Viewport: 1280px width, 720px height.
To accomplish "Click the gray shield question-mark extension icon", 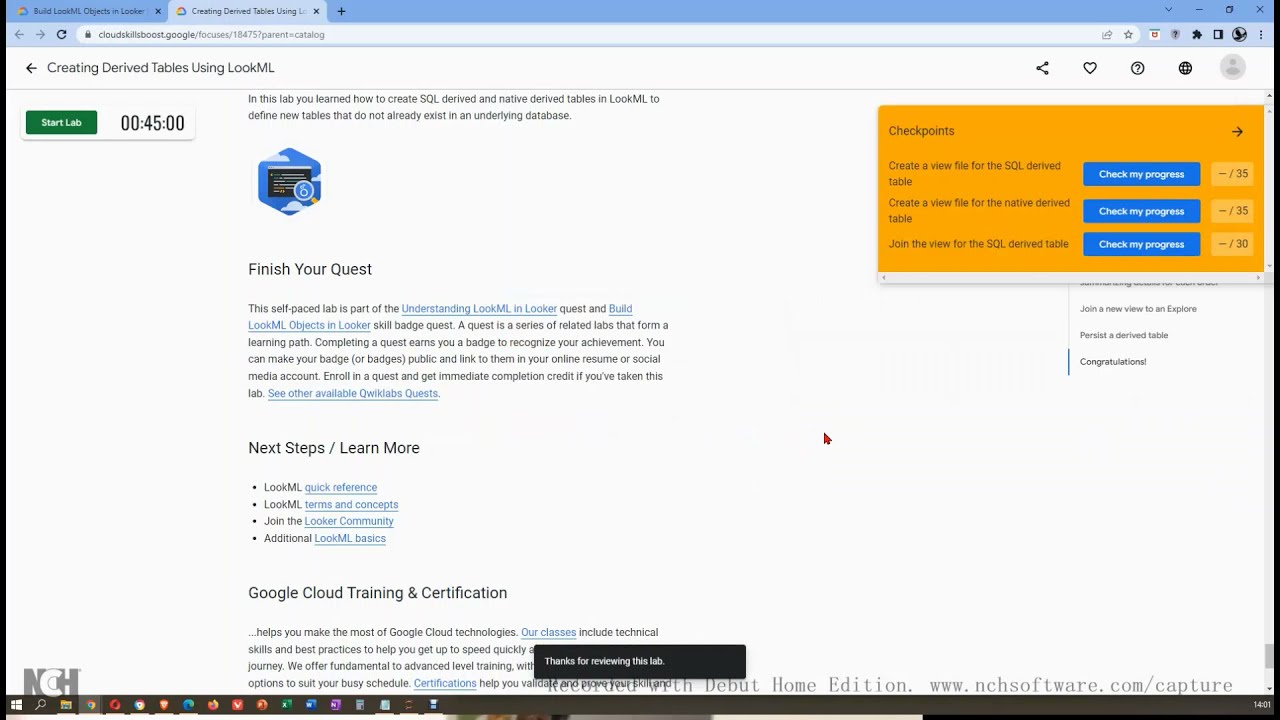I will click(x=1175, y=34).
